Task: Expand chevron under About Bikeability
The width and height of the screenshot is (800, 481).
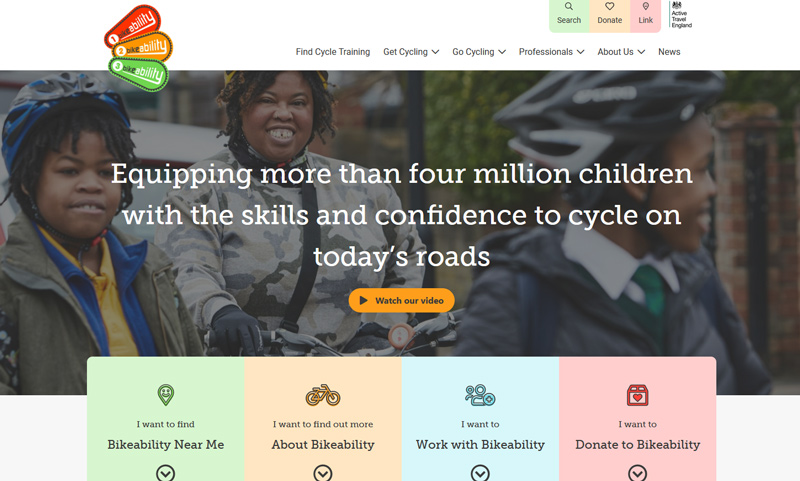Action: pos(322,473)
